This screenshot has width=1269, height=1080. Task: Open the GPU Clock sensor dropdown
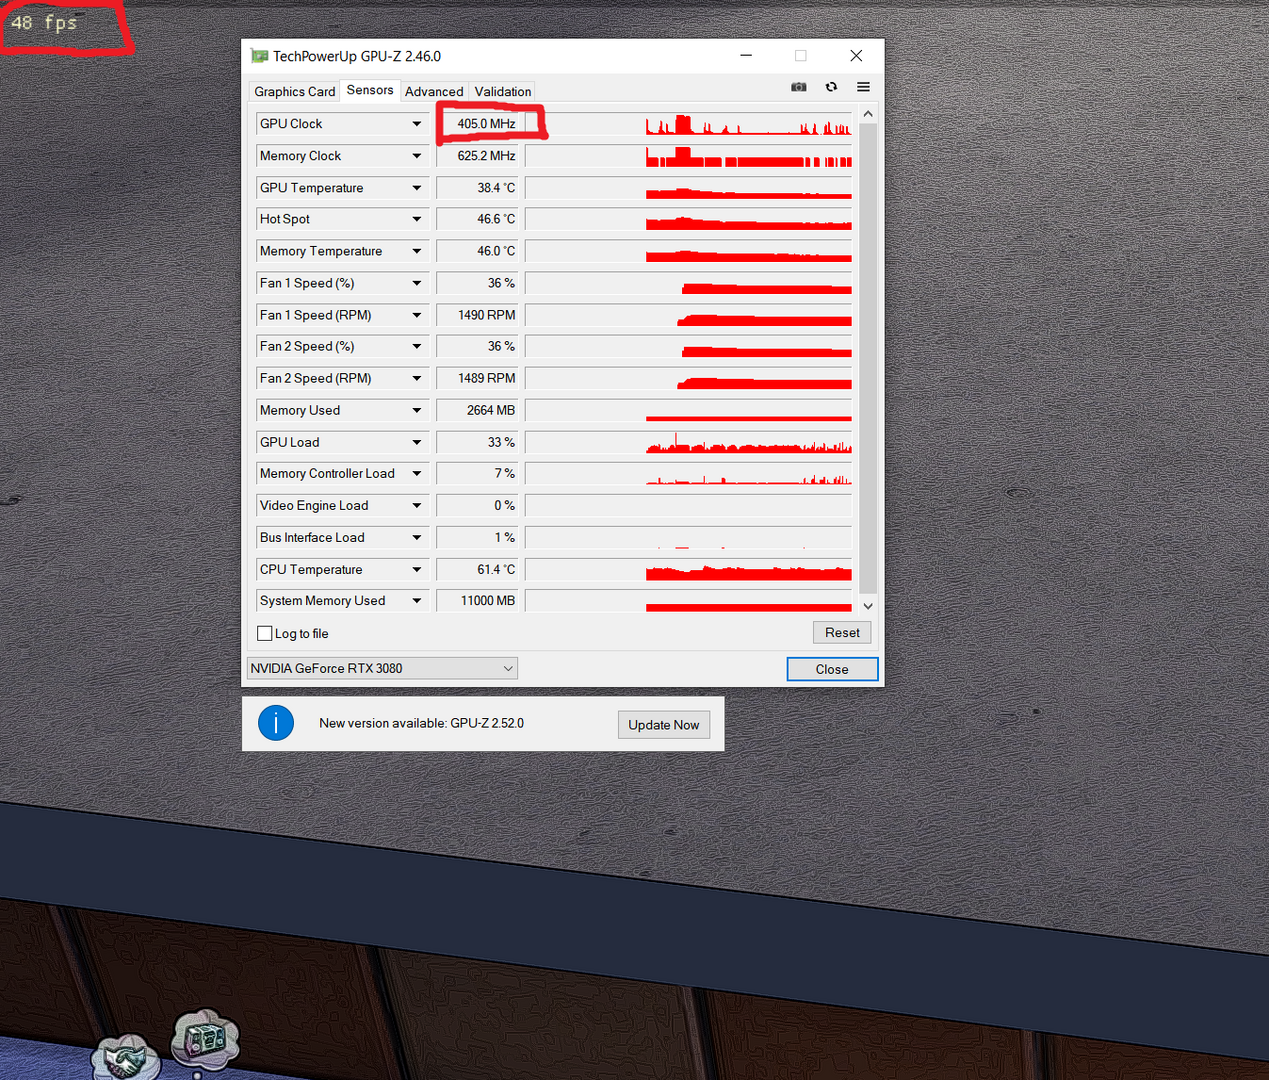click(x=417, y=124)
